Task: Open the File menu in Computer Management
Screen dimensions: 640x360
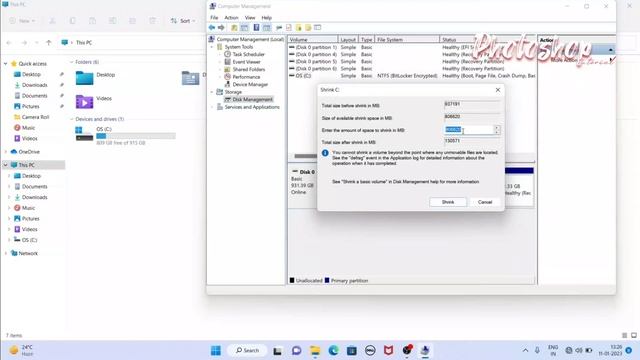Action: tap(214, 18)
